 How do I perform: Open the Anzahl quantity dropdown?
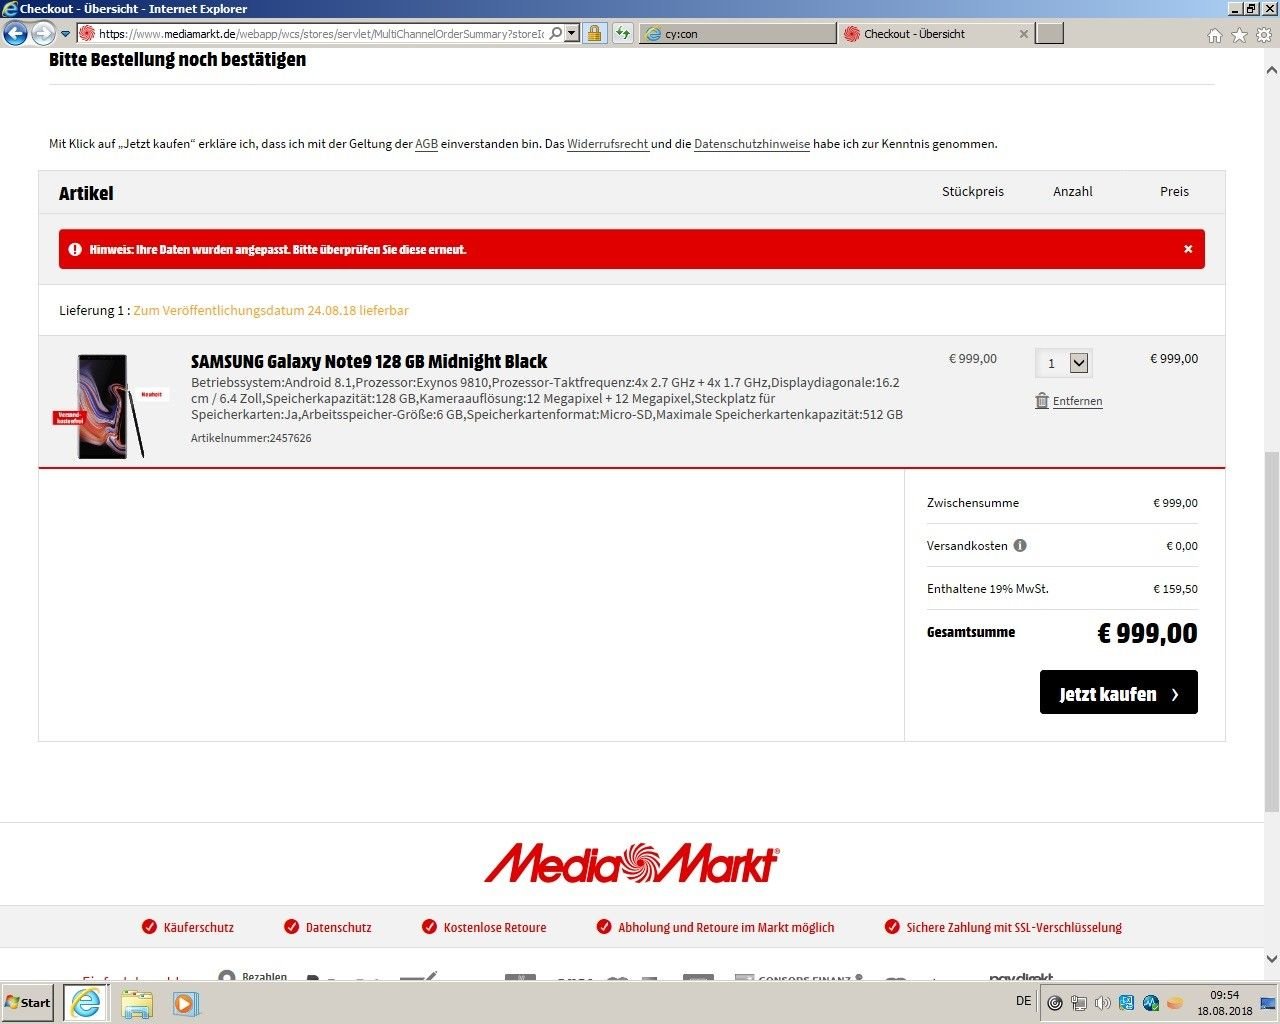(x=1063, y=363)
